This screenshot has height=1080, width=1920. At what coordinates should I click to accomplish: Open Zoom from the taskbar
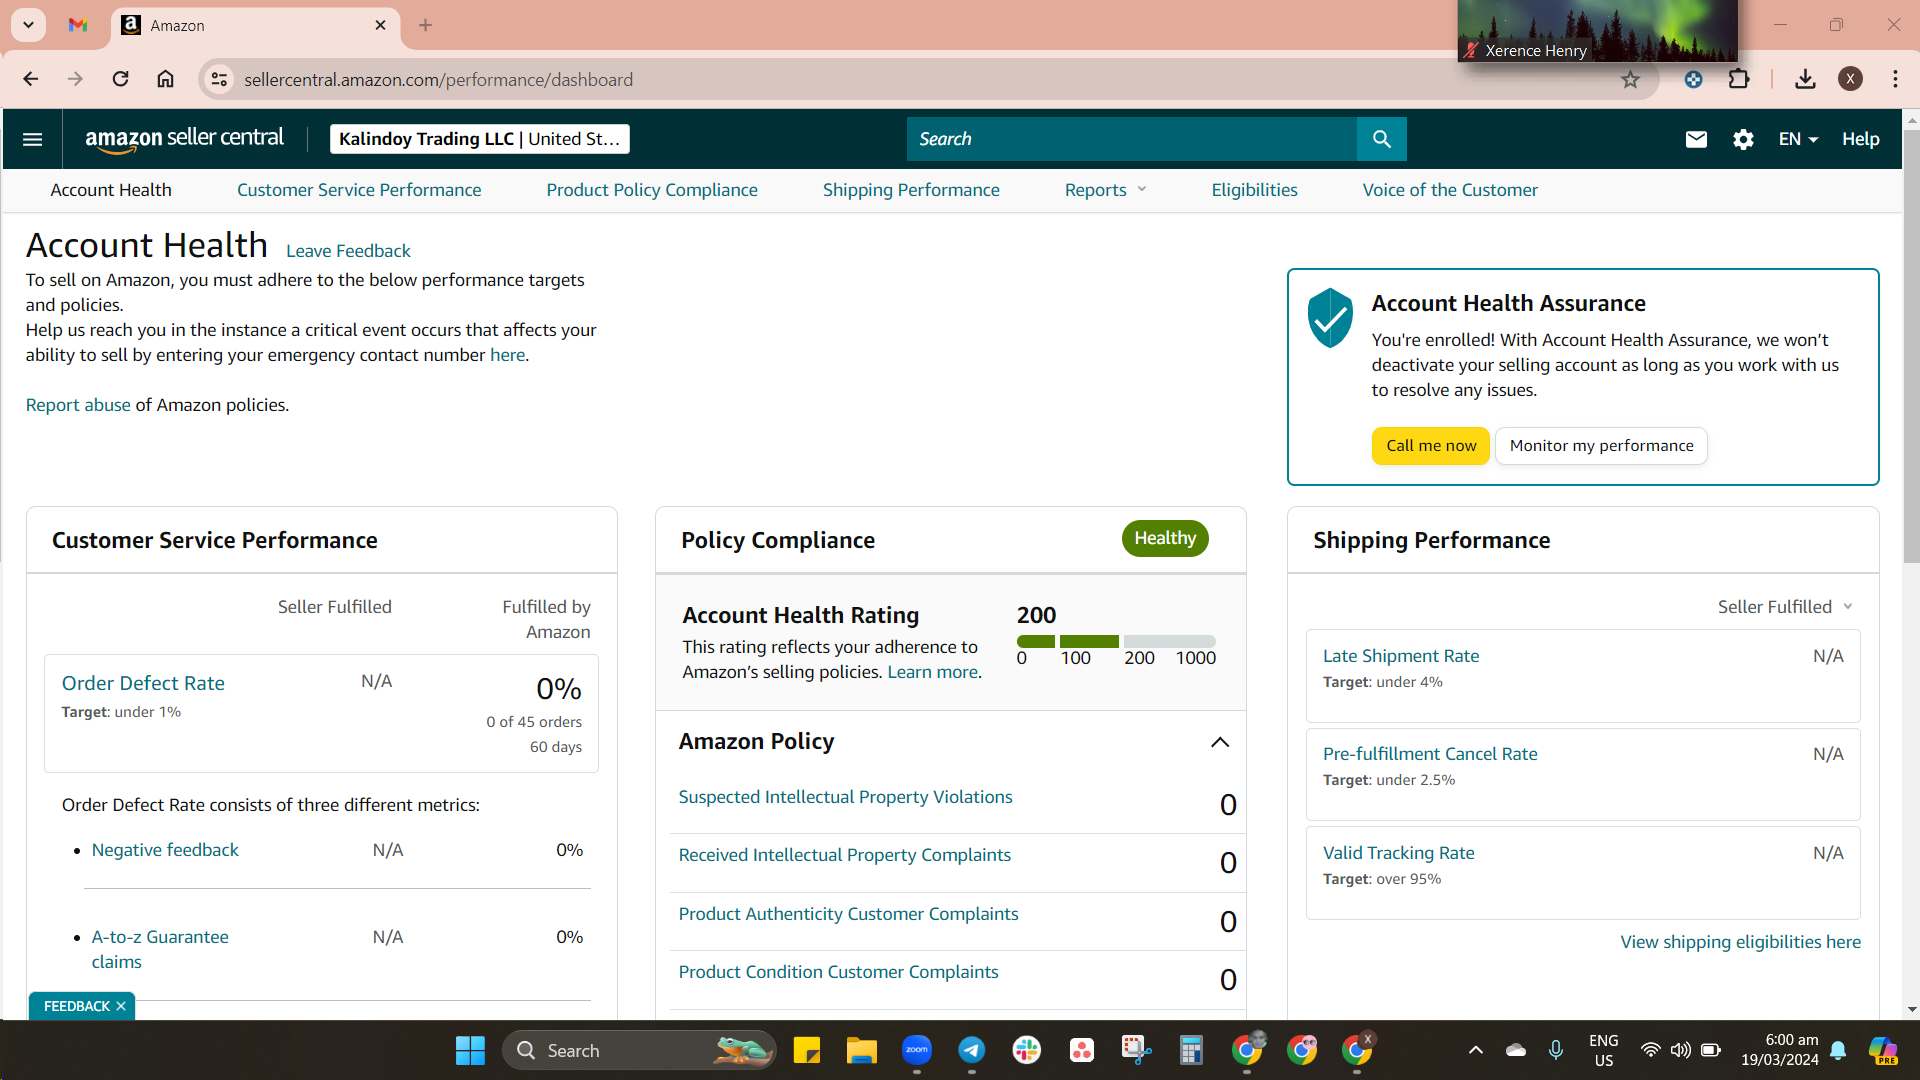(916, 1050)
